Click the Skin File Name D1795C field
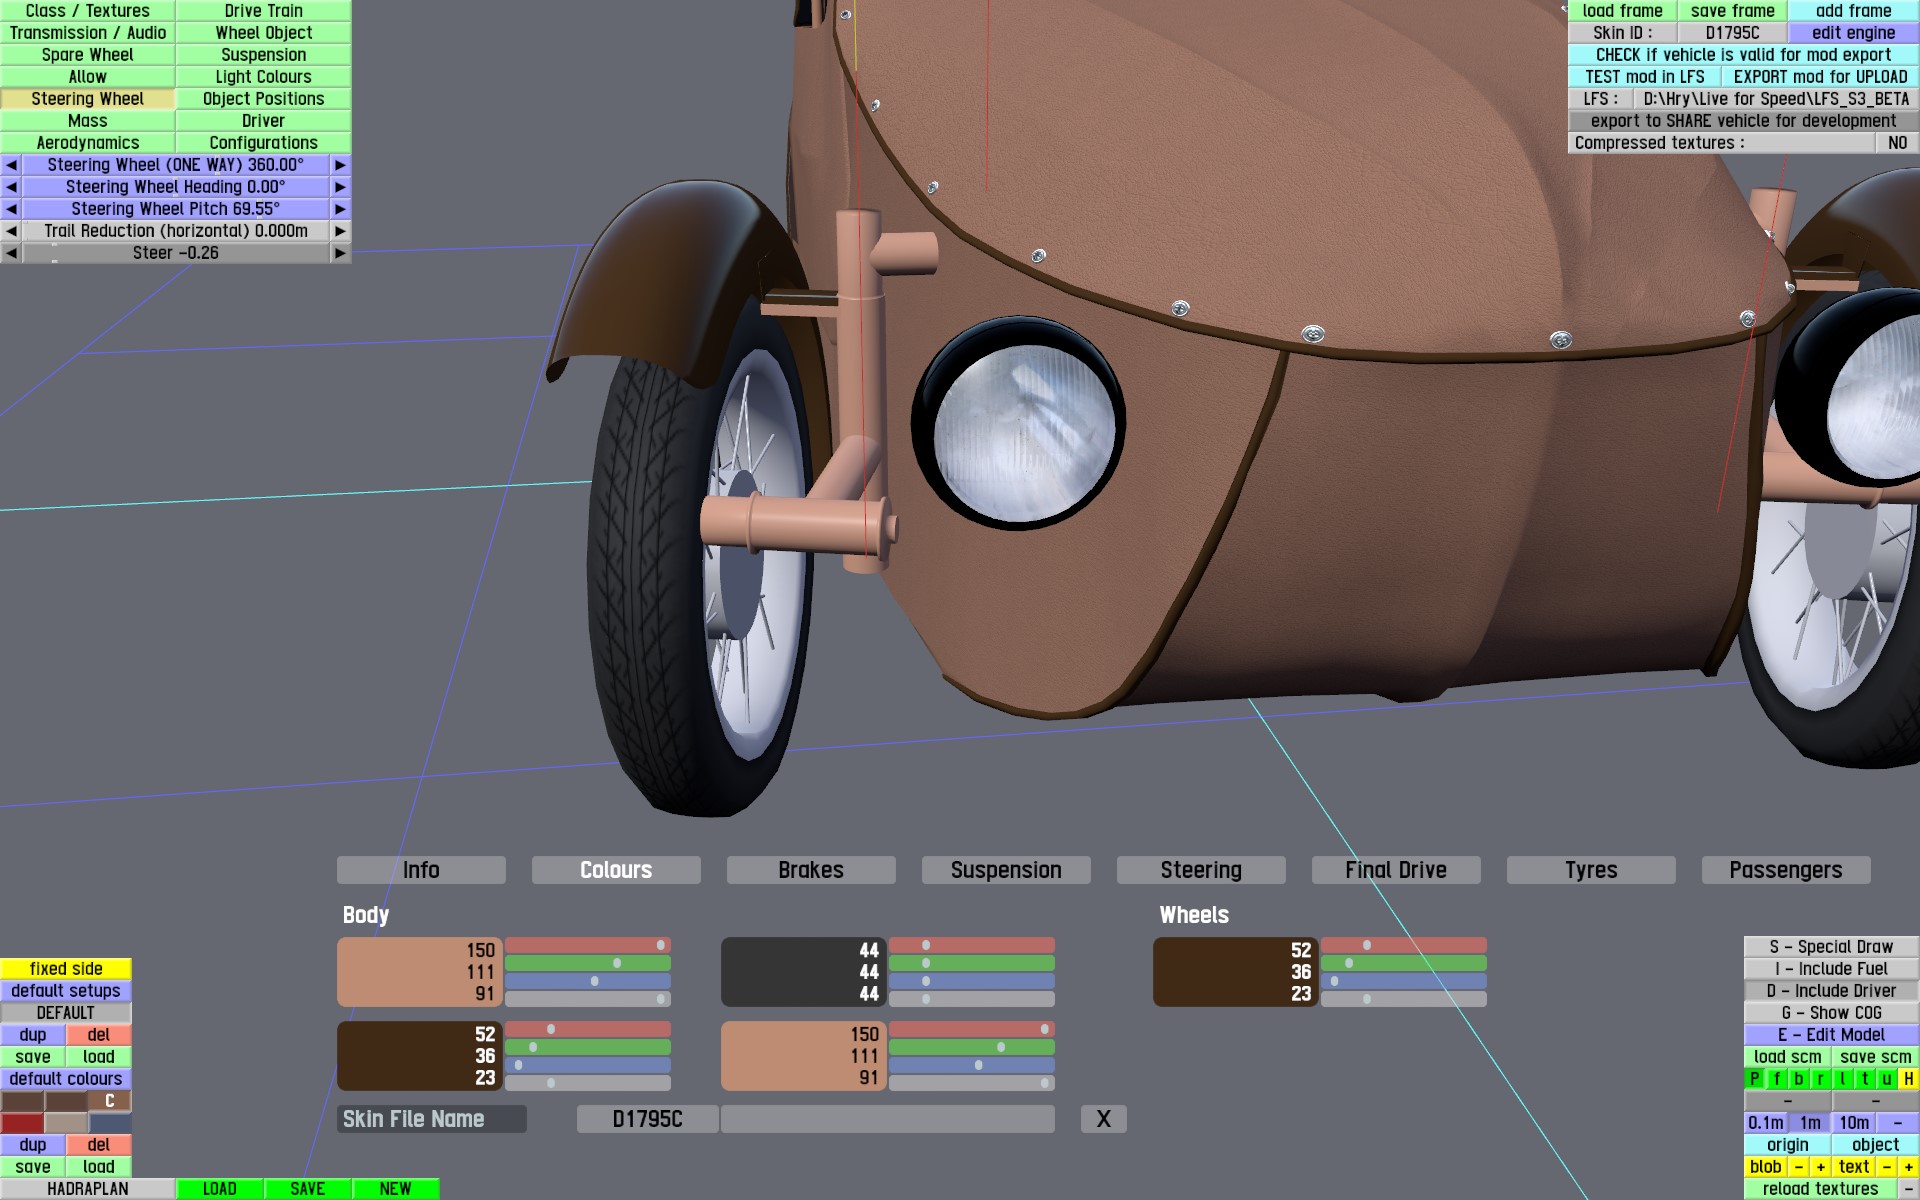1920x1200 pixels. [647, 1119]
